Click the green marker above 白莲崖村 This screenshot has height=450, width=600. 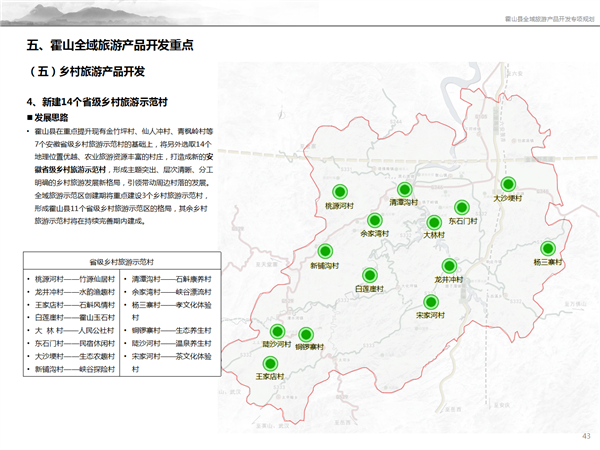pos(370,275)
